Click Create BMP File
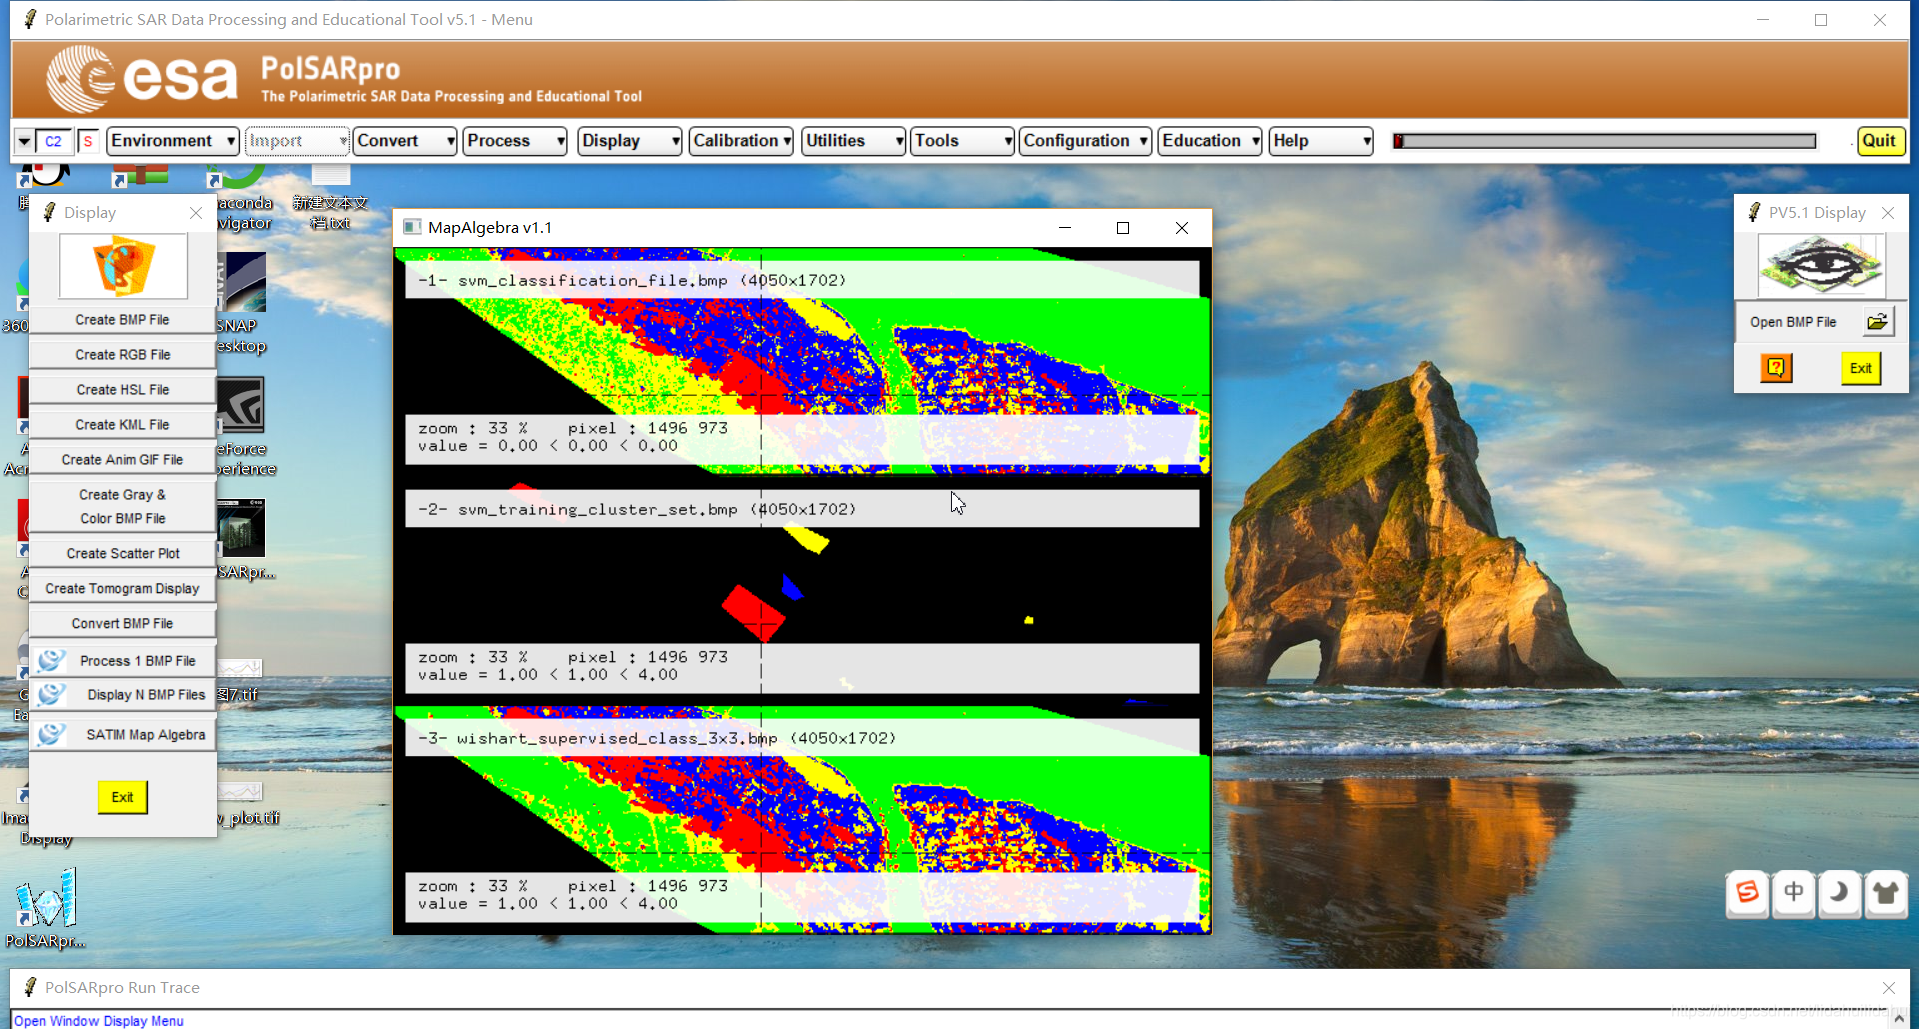 (122, 320)
